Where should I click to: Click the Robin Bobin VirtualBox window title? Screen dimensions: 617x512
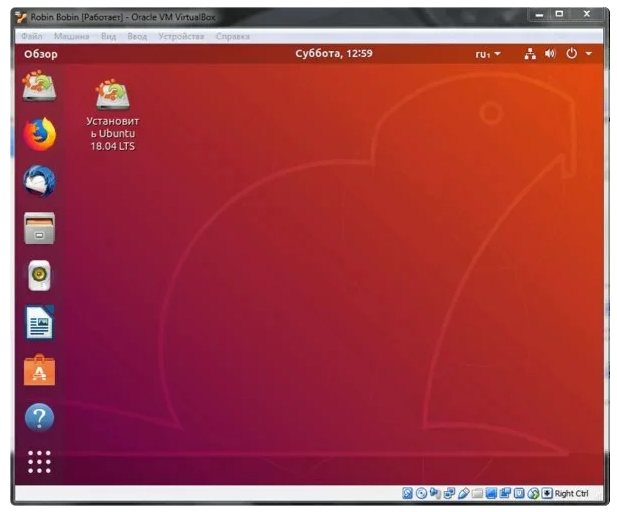(123, 17)
